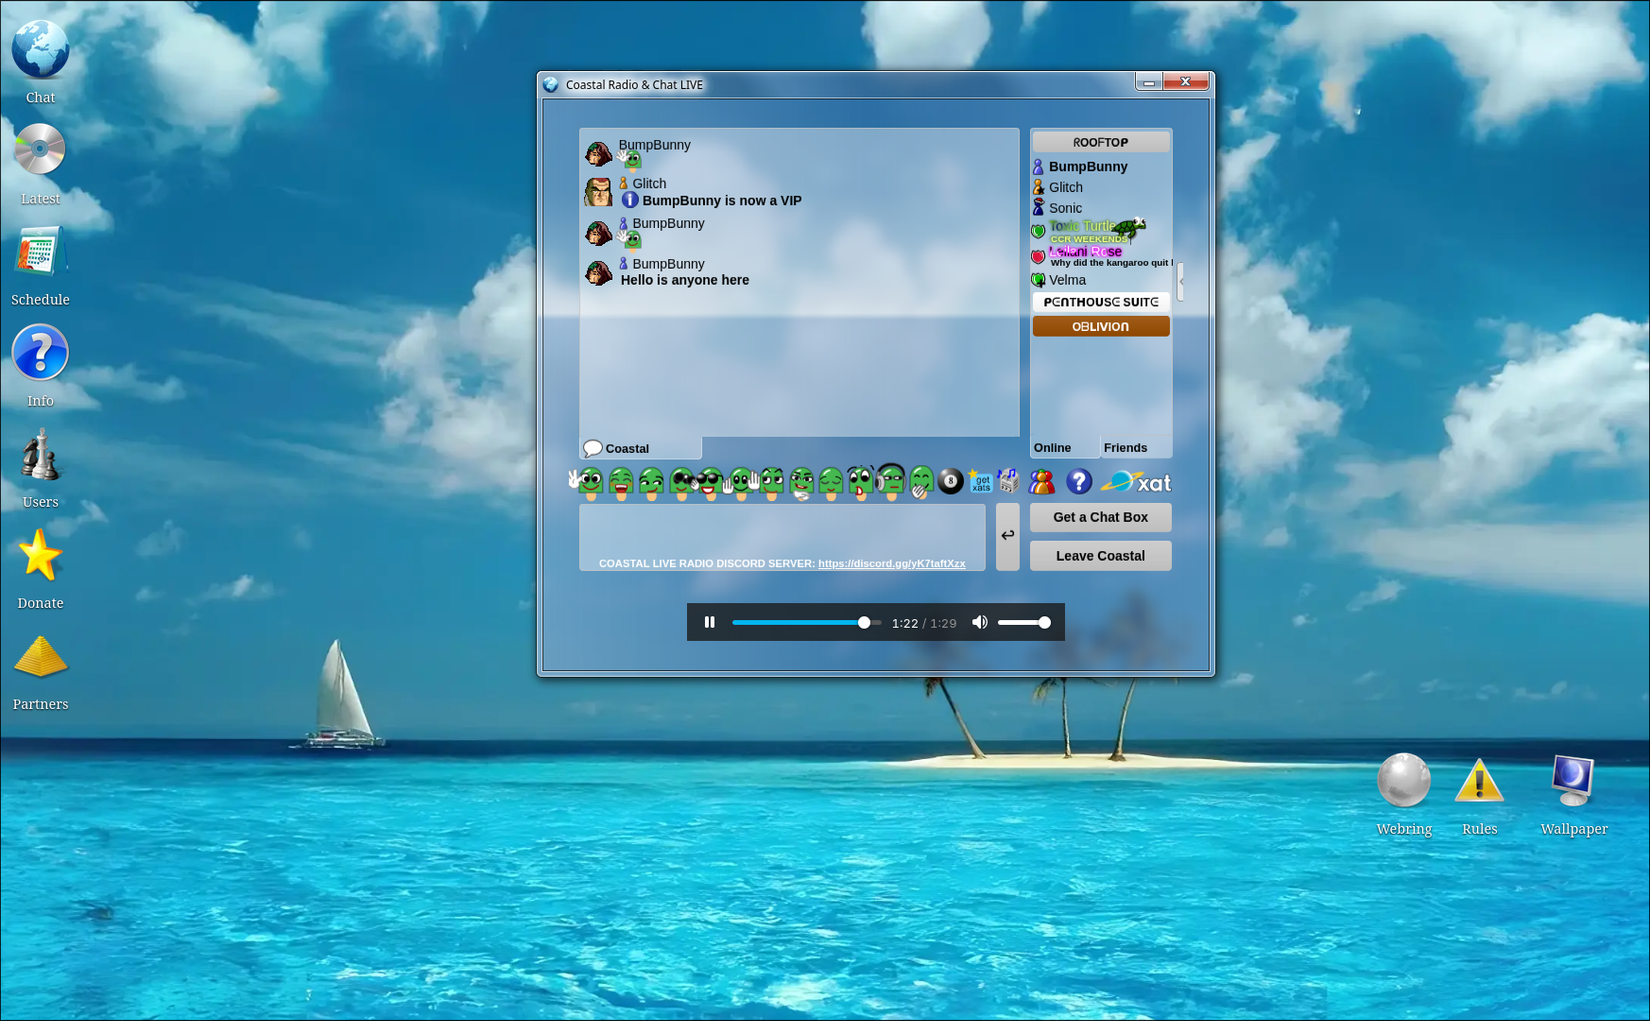This screenshot has height=1021, width=1650.
Task: Insert the peace-sign smiley emoticon
Action: (587, 483)
